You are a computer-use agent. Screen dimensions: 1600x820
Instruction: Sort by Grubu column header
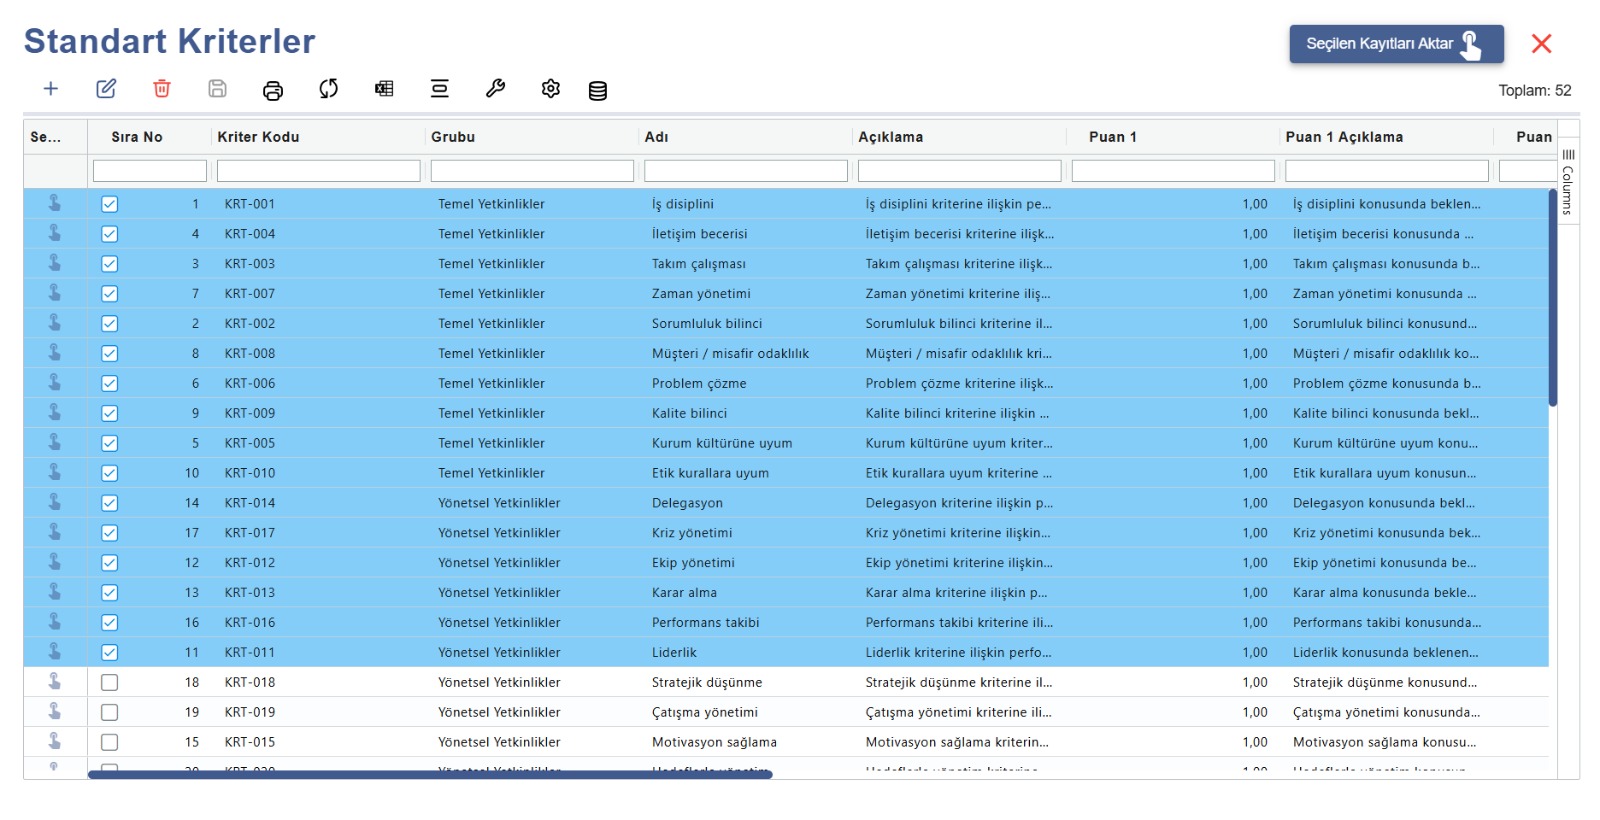coord(453,137)
